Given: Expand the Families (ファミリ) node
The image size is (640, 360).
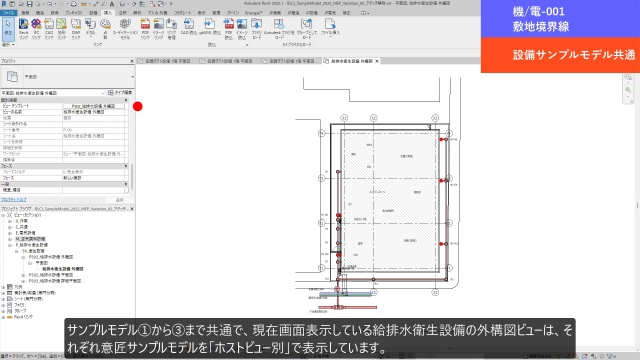Looking at the screenshot, I should coord(3,305).
